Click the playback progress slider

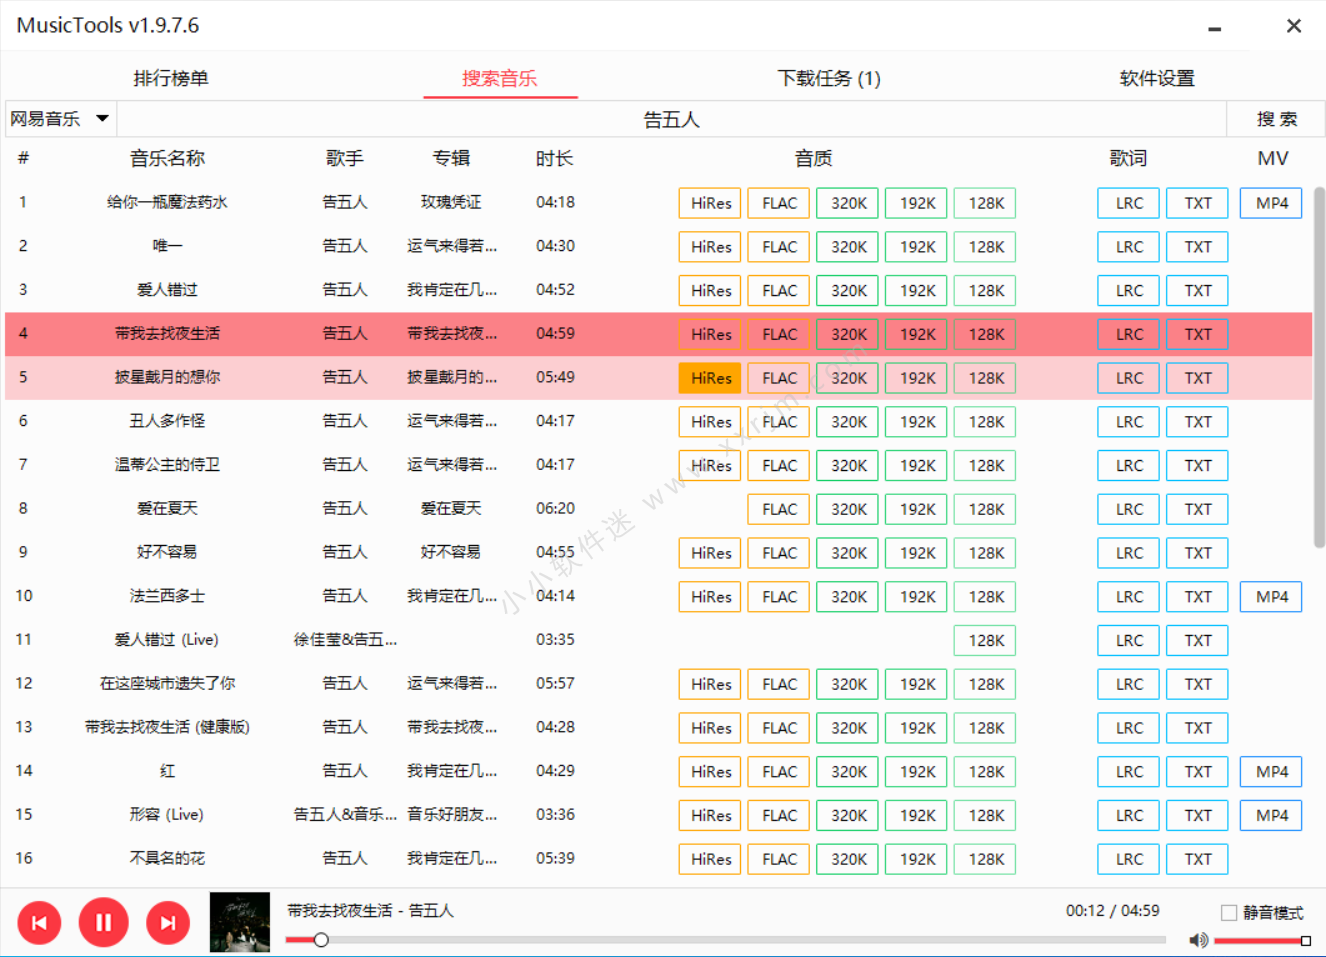(x=725, y=940)
